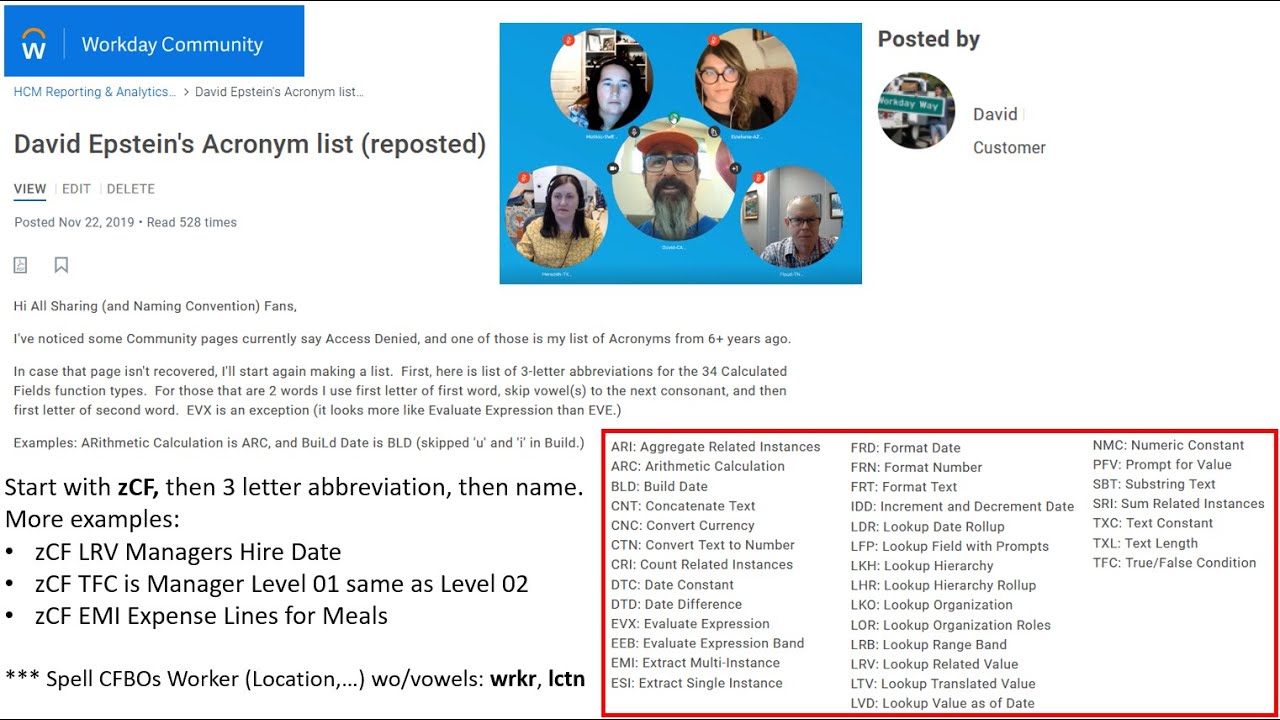Click the Workday logo icon

[x=34, y=44]
